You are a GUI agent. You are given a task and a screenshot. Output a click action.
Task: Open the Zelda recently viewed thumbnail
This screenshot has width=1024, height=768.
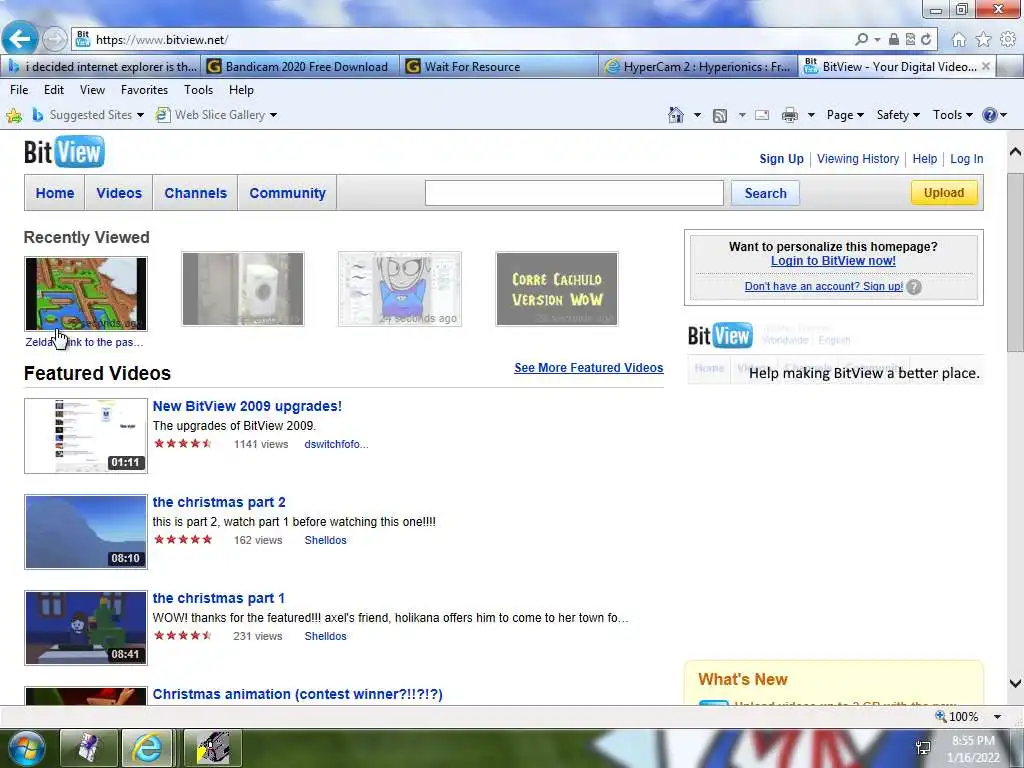click(86, 294)
